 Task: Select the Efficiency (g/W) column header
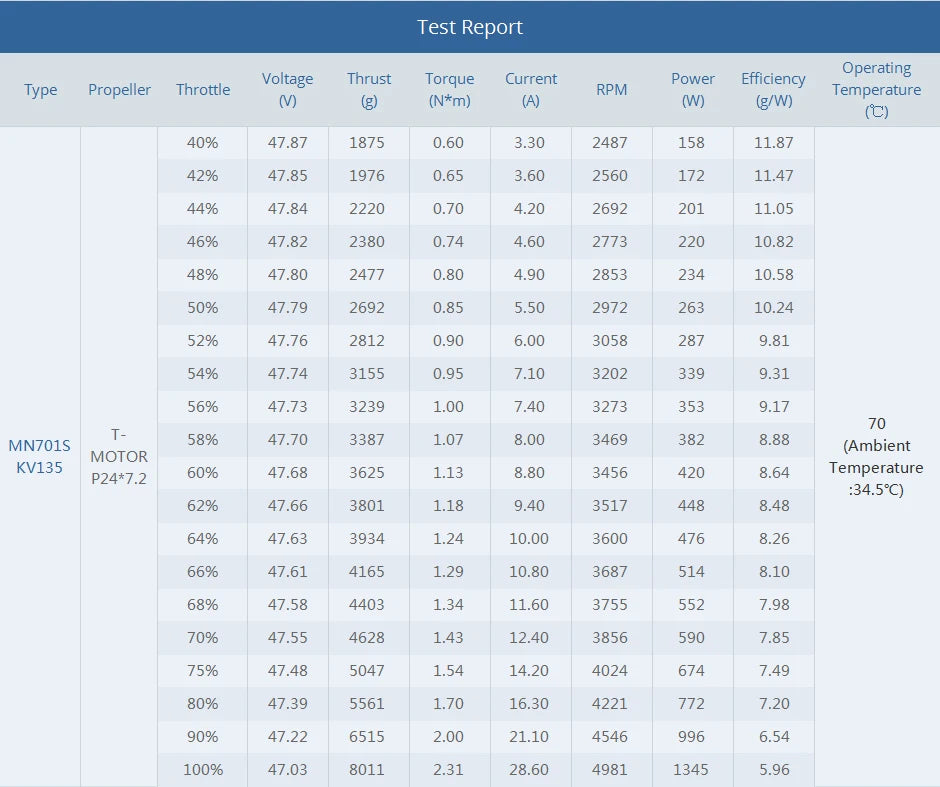point(773,90)
